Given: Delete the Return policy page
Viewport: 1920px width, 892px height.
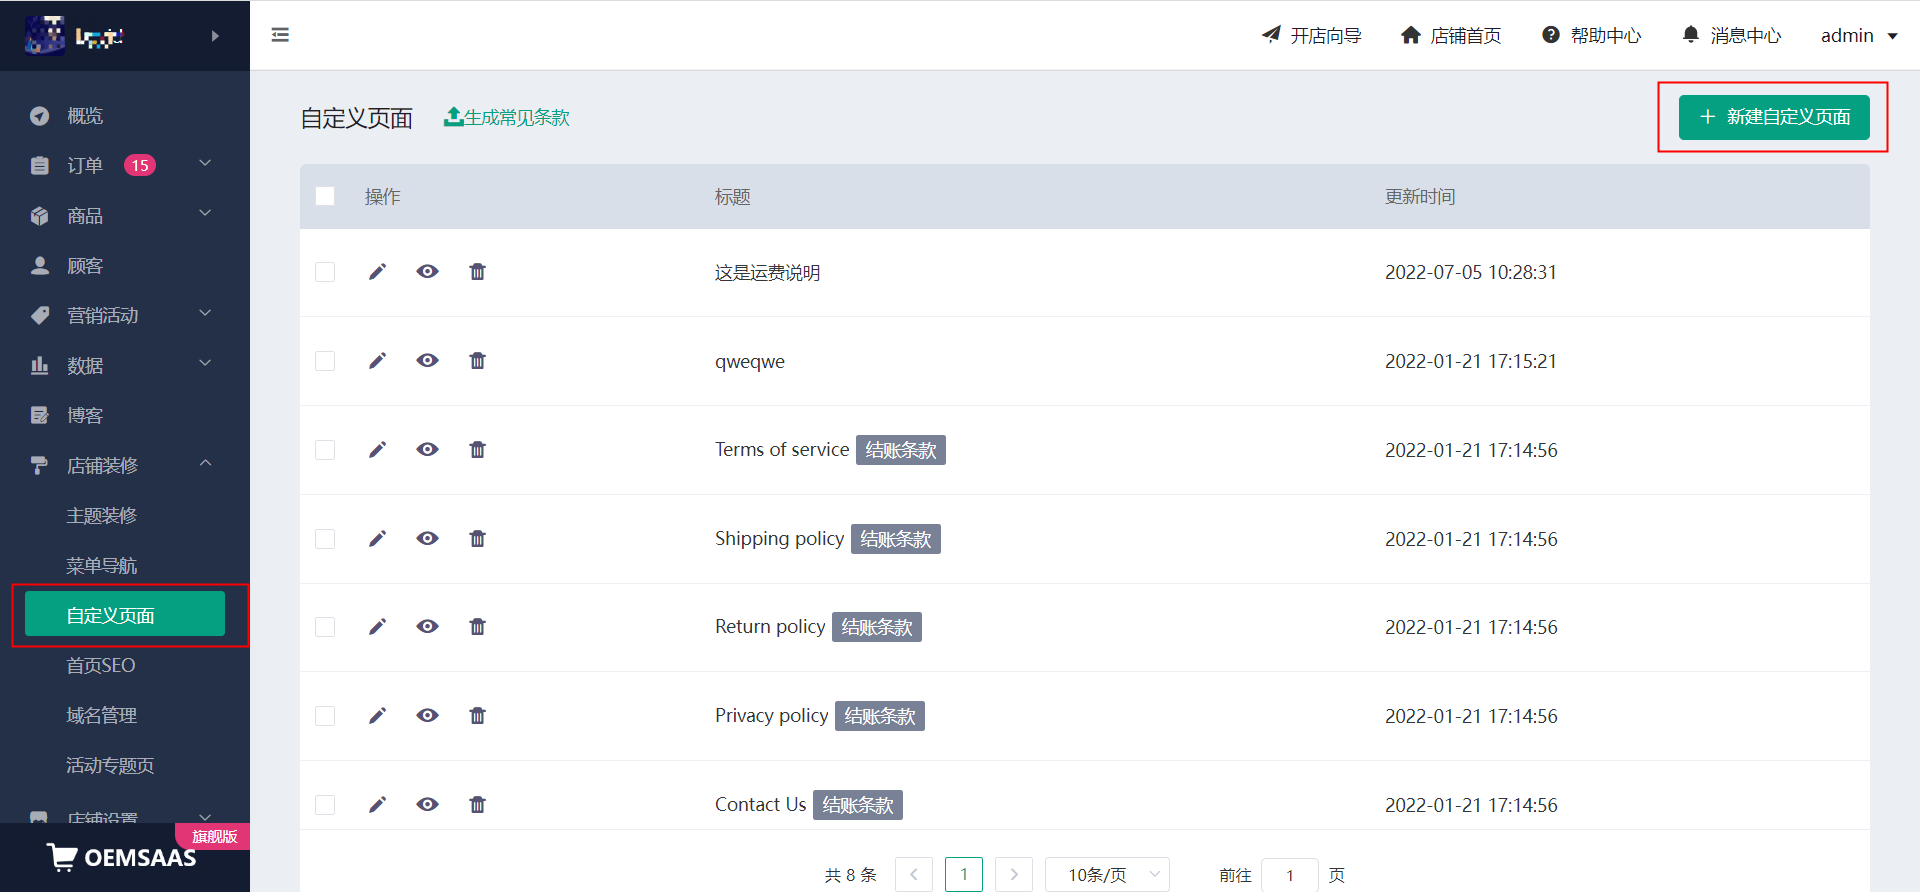Looking at the screenshot, I should click(x=478, y=627).
